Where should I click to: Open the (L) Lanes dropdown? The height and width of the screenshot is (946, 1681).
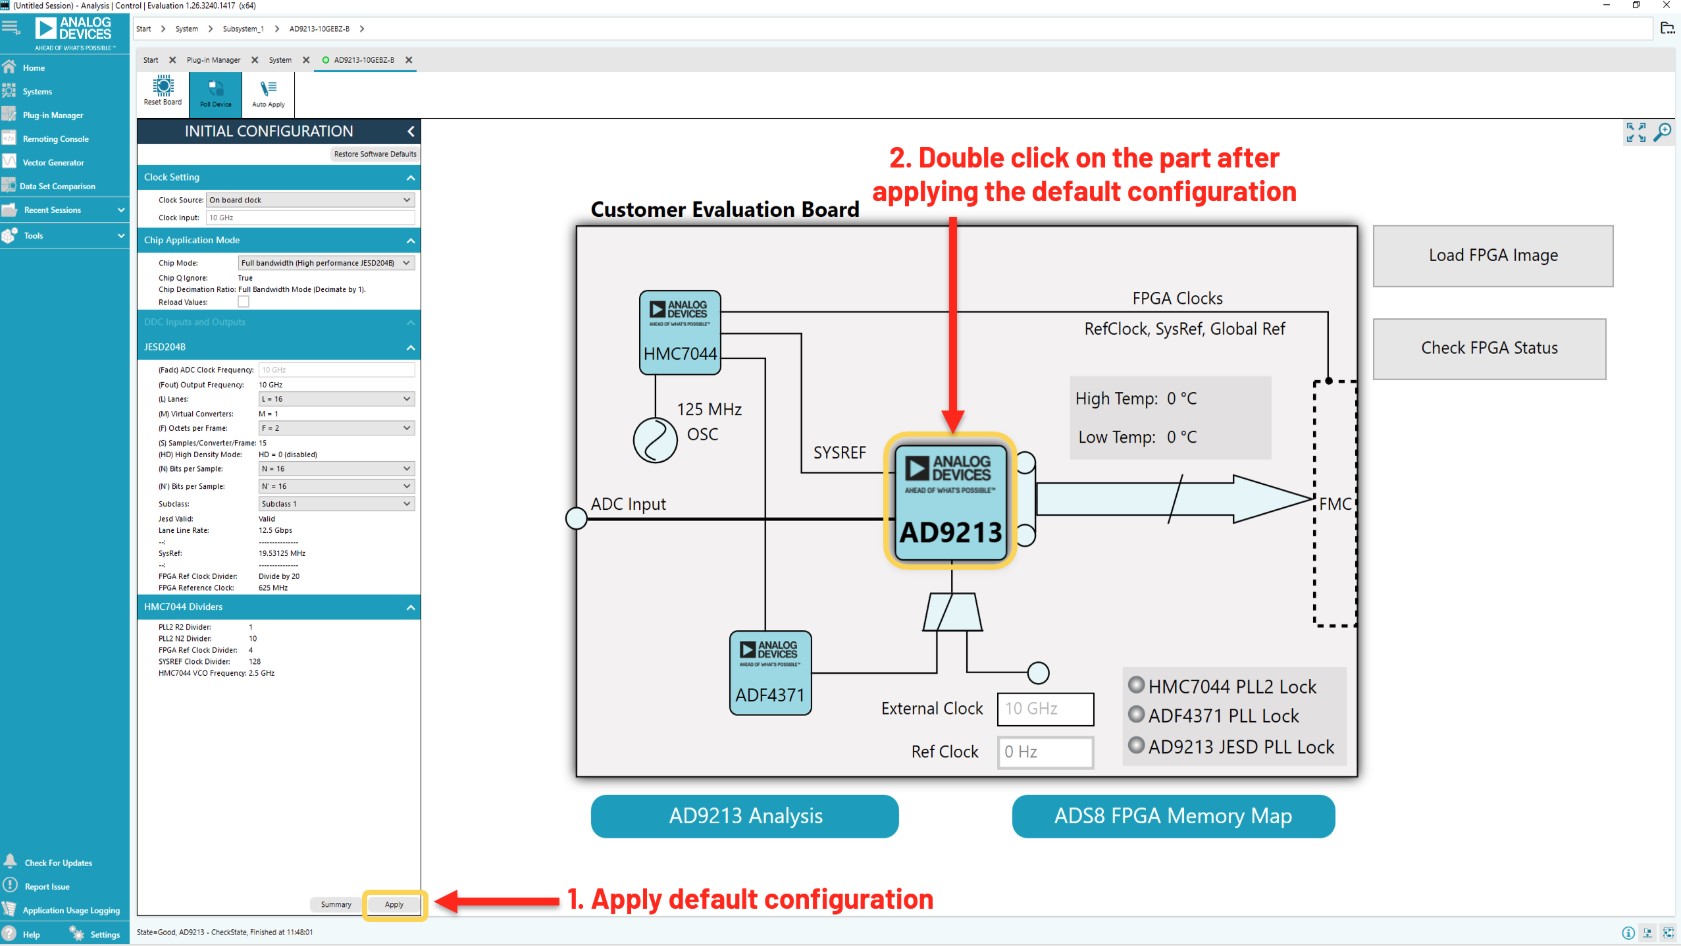[x=336, y=399]
